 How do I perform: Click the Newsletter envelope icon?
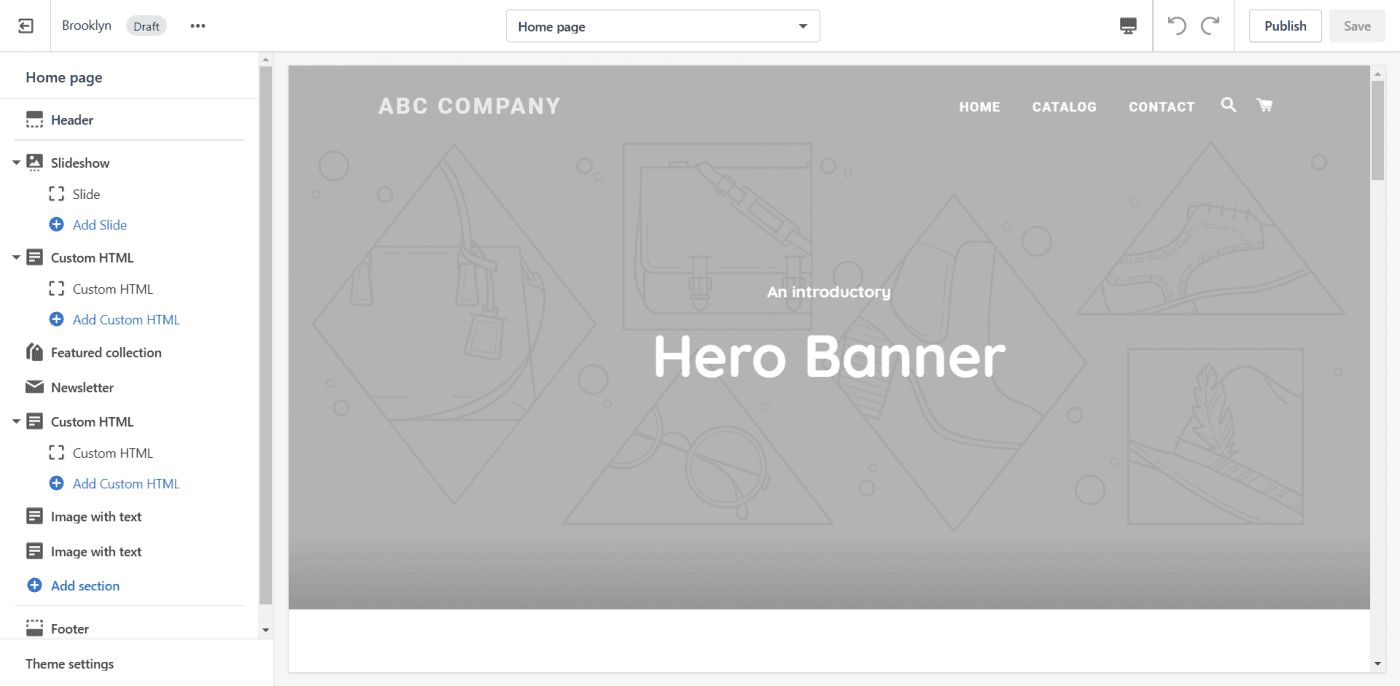point(34,387)
